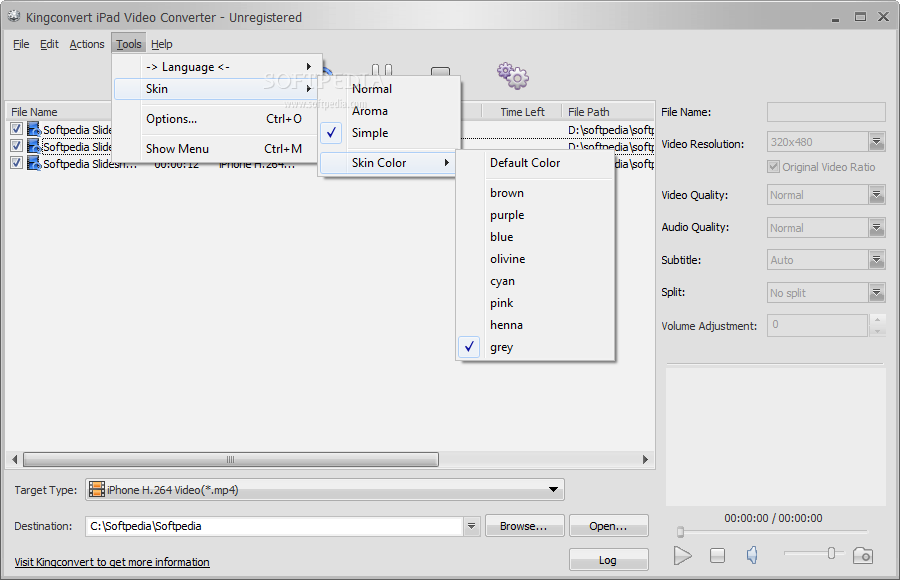Increase Volume Adjustment with up arrow
This screenshot has width=900, height=580.
(x=877, y=320)
